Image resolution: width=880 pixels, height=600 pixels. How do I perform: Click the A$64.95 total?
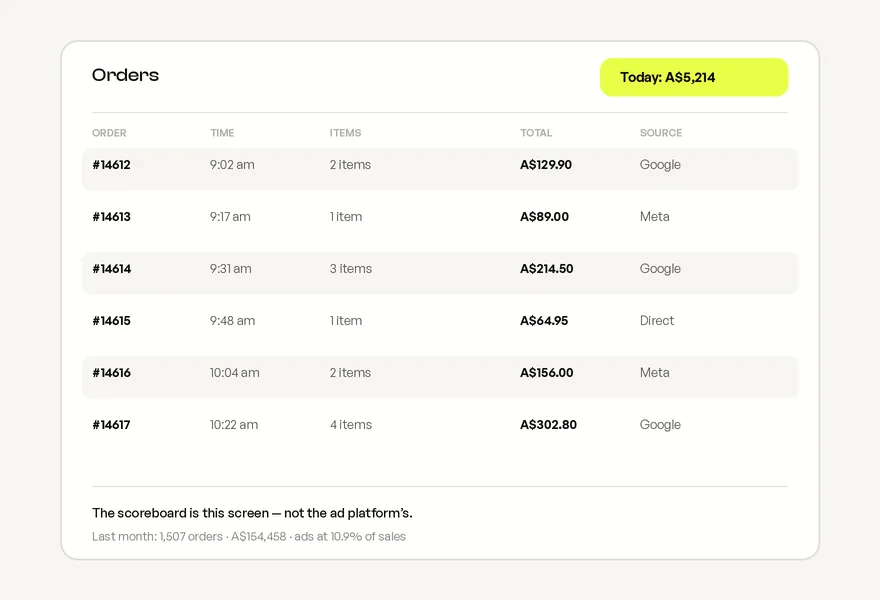point(544,320)
